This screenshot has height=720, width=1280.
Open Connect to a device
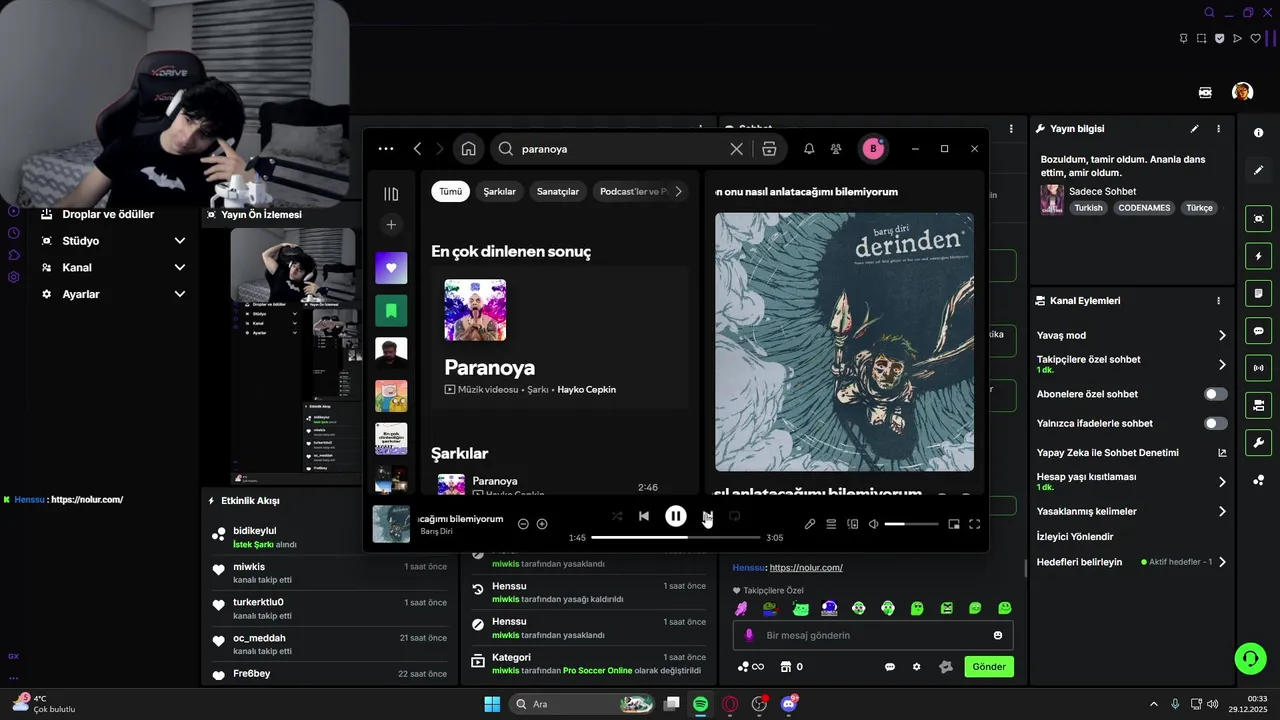853,524
